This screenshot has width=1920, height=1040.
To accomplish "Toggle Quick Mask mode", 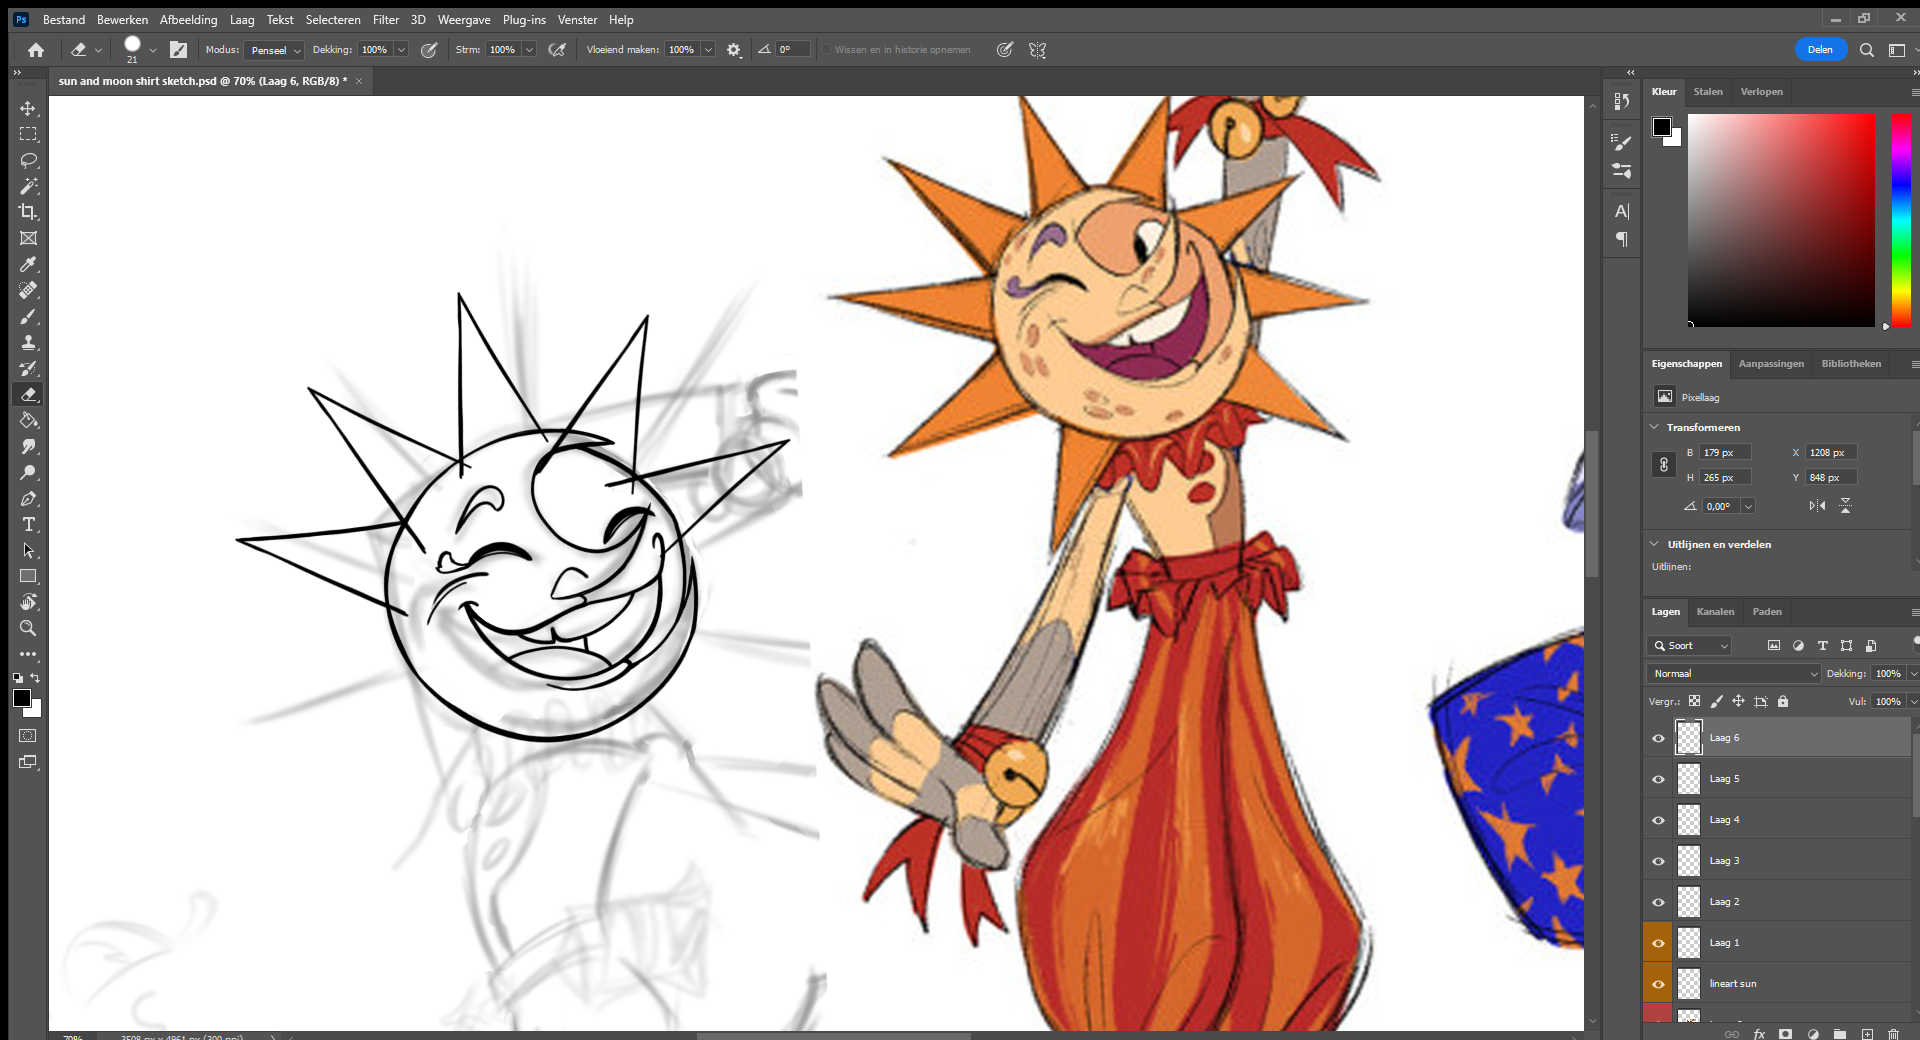I will pos(28,736).
